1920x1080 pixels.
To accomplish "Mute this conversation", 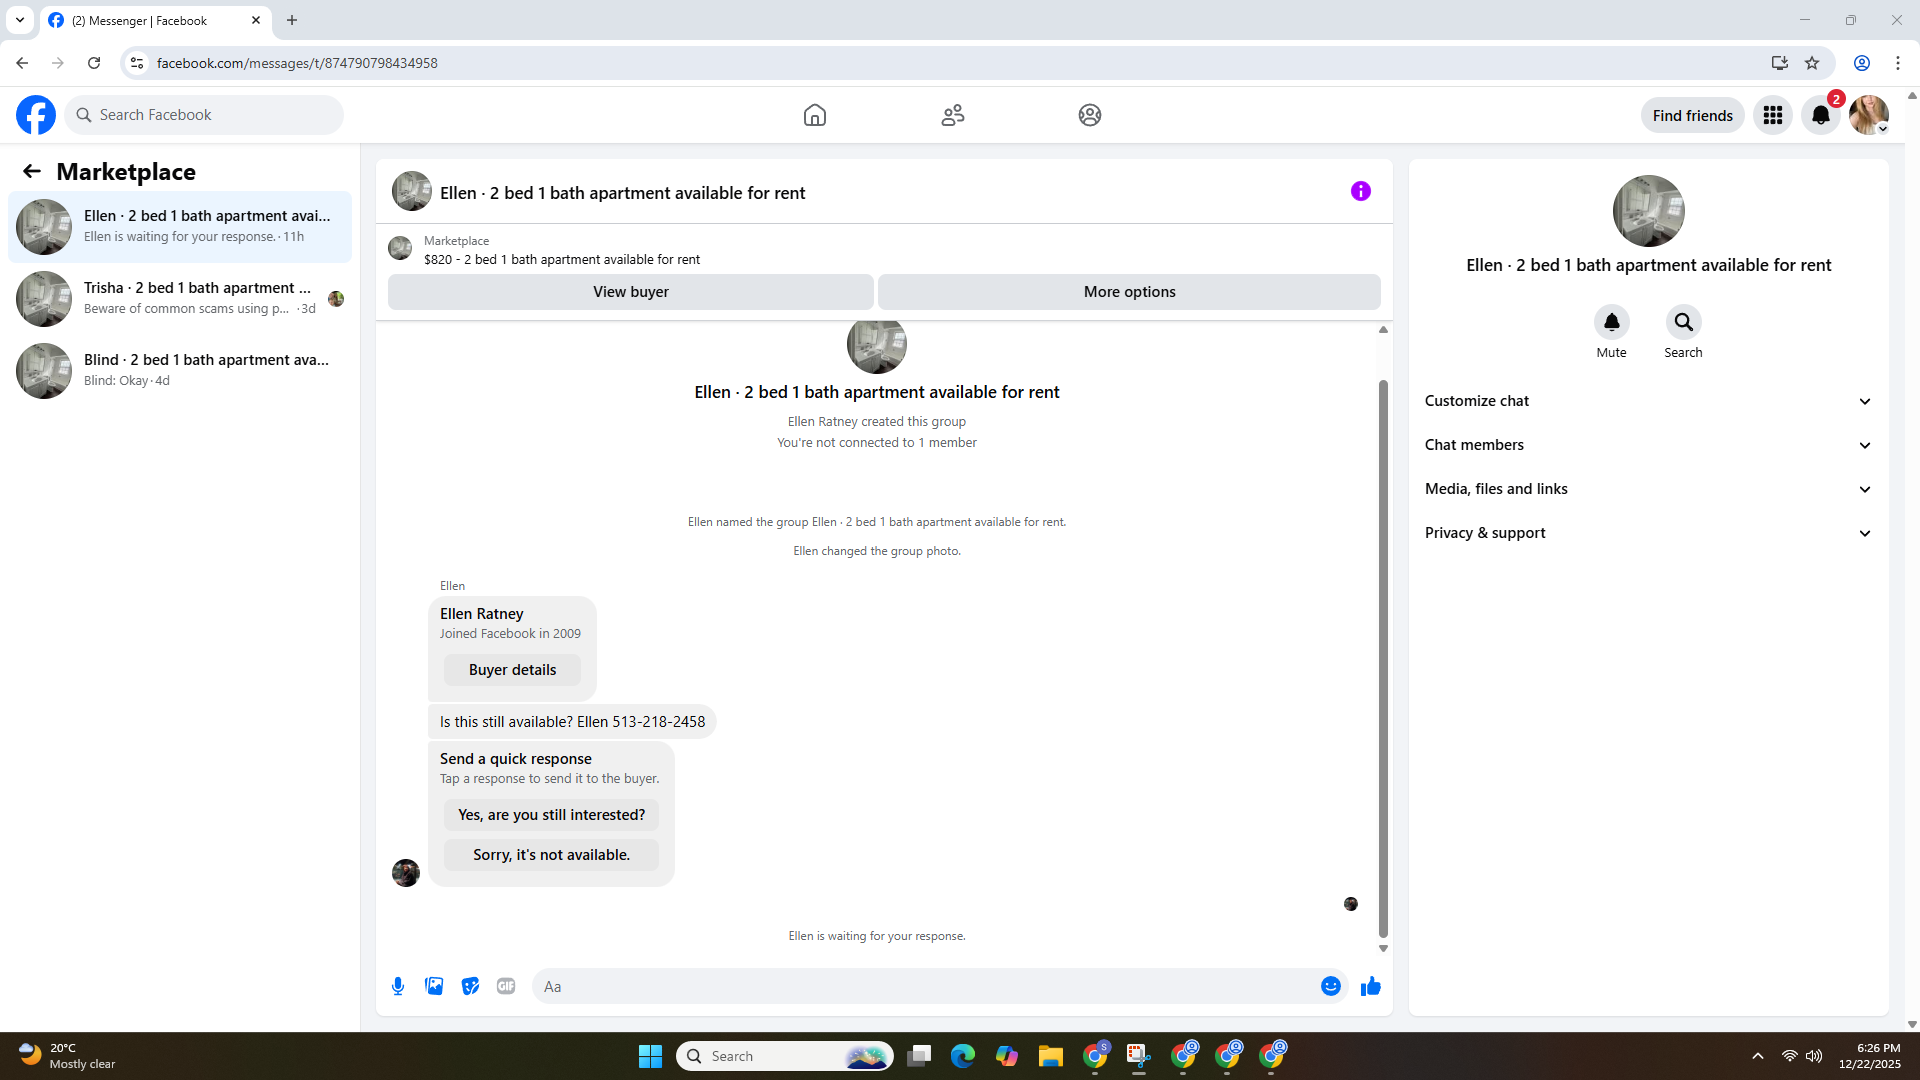I will (x=1611, y=322).
